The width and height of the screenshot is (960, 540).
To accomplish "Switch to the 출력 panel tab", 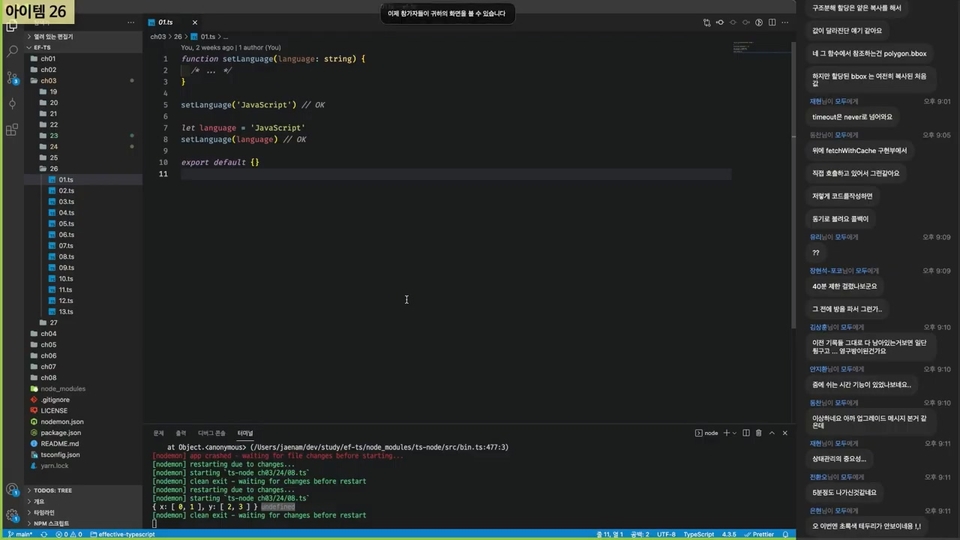I will 181,433.
